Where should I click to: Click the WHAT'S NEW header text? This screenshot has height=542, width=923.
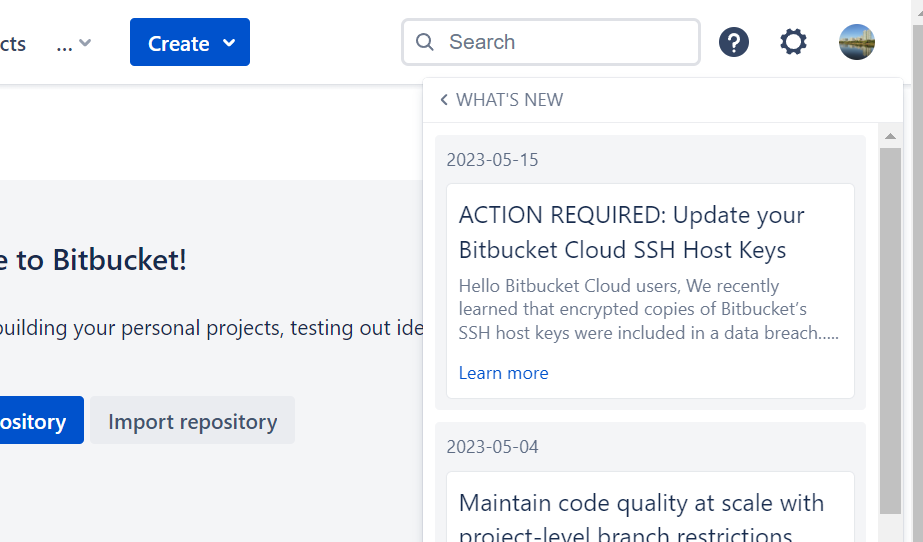tap(510, 100)
